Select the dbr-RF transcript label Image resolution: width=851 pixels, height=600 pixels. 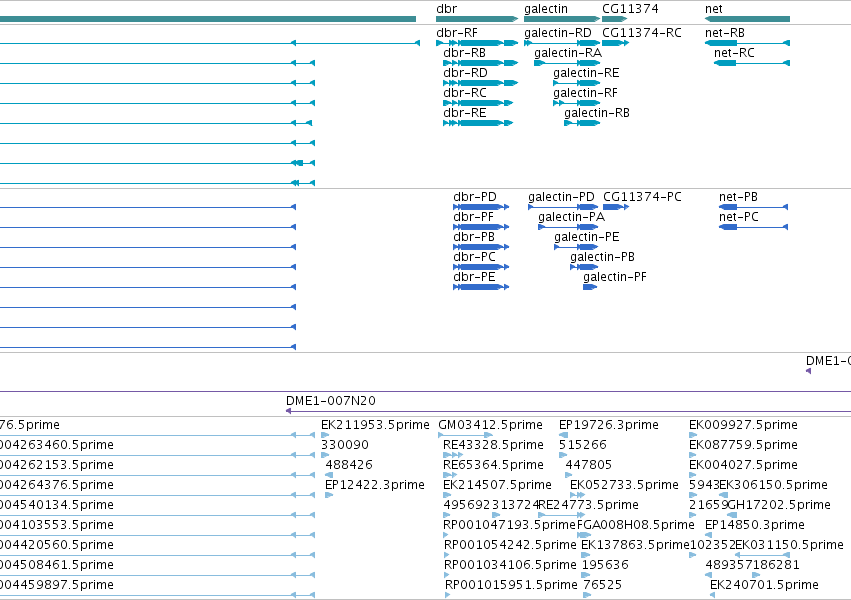coord(457,33)
